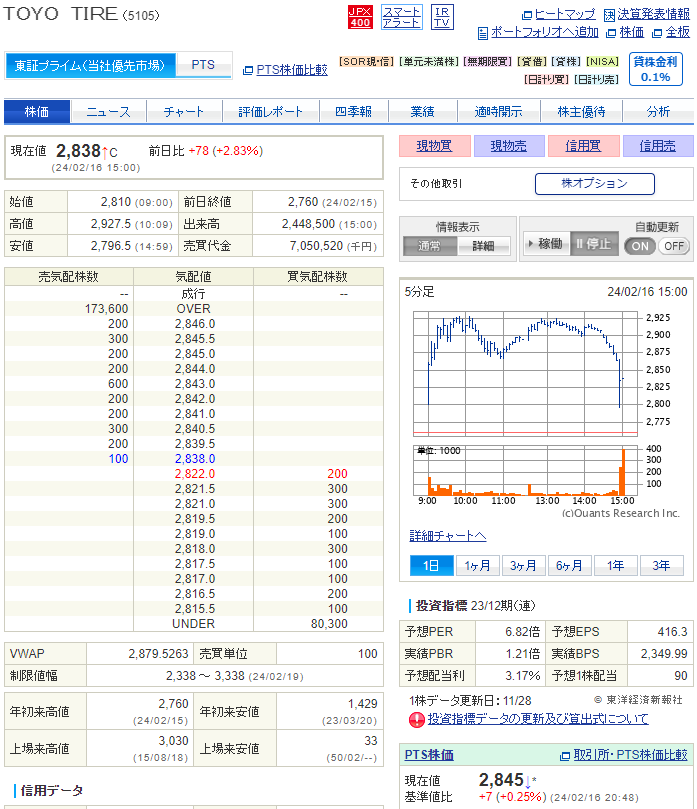
Task: Open the 四季報 tab
Action: (353, 111)
